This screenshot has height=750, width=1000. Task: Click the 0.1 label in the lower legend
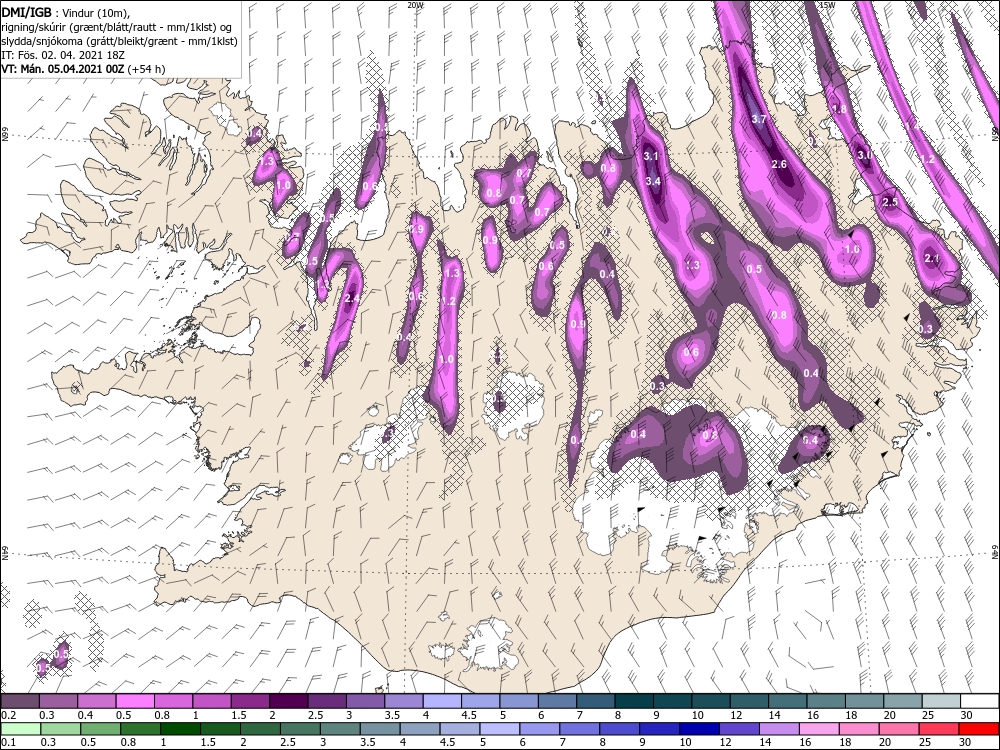tap(8, 742)
